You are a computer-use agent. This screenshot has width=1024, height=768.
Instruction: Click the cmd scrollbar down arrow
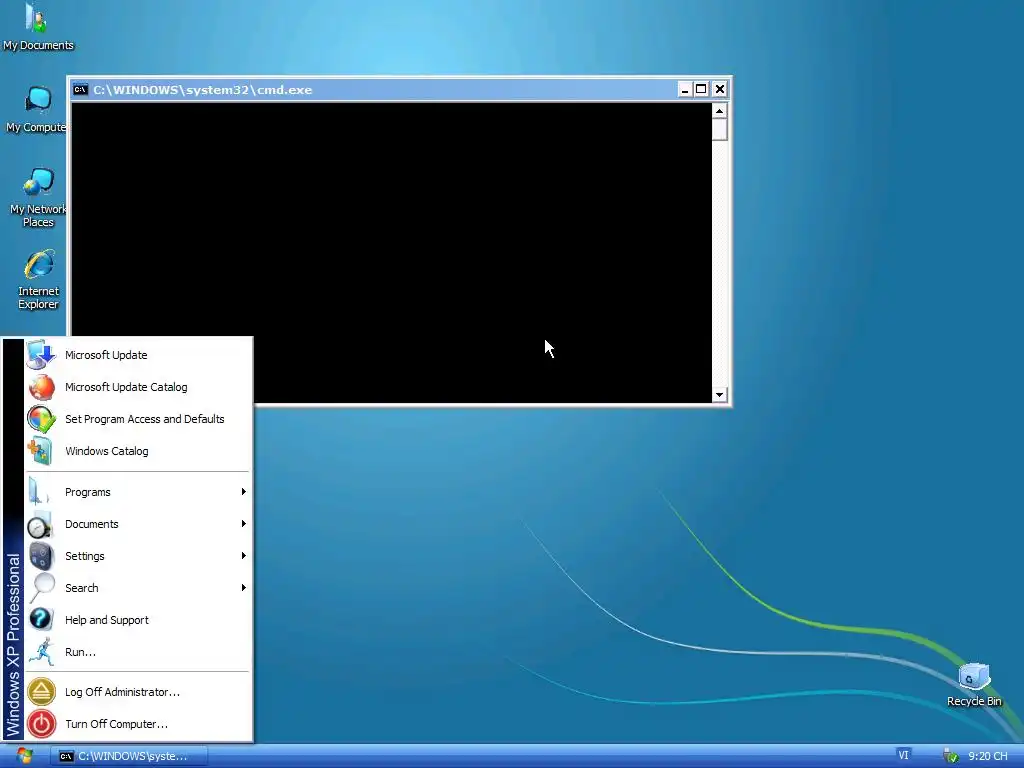pyautogui.click(x=720, y=394)
